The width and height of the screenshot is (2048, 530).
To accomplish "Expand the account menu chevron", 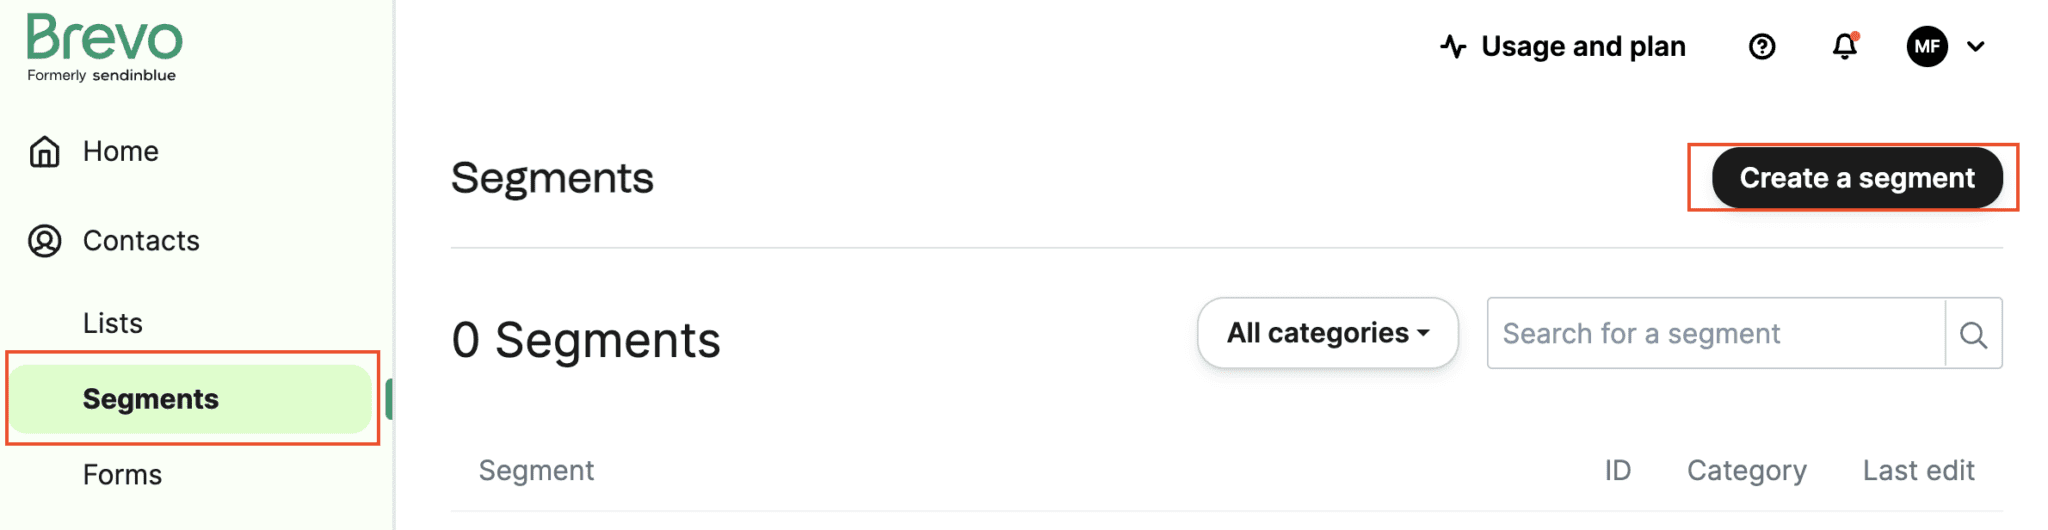I will pos(1976,47).
